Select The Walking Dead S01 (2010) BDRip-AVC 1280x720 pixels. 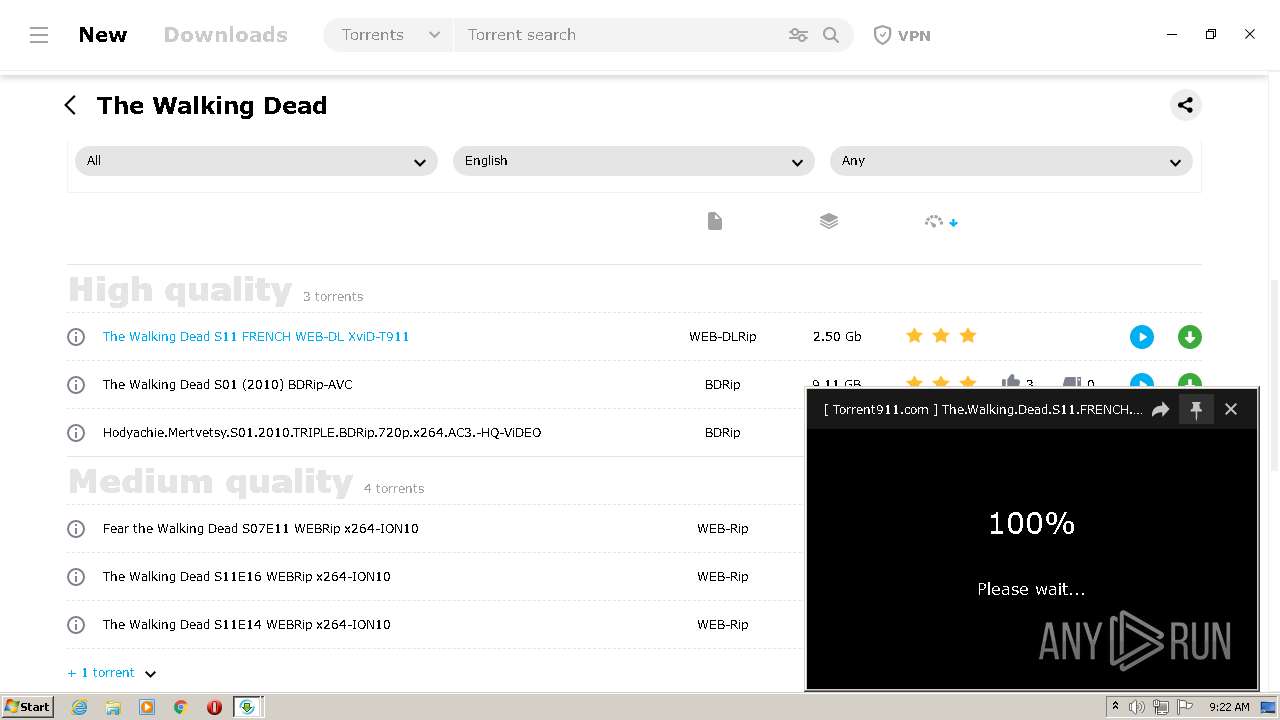coord(227,385)
